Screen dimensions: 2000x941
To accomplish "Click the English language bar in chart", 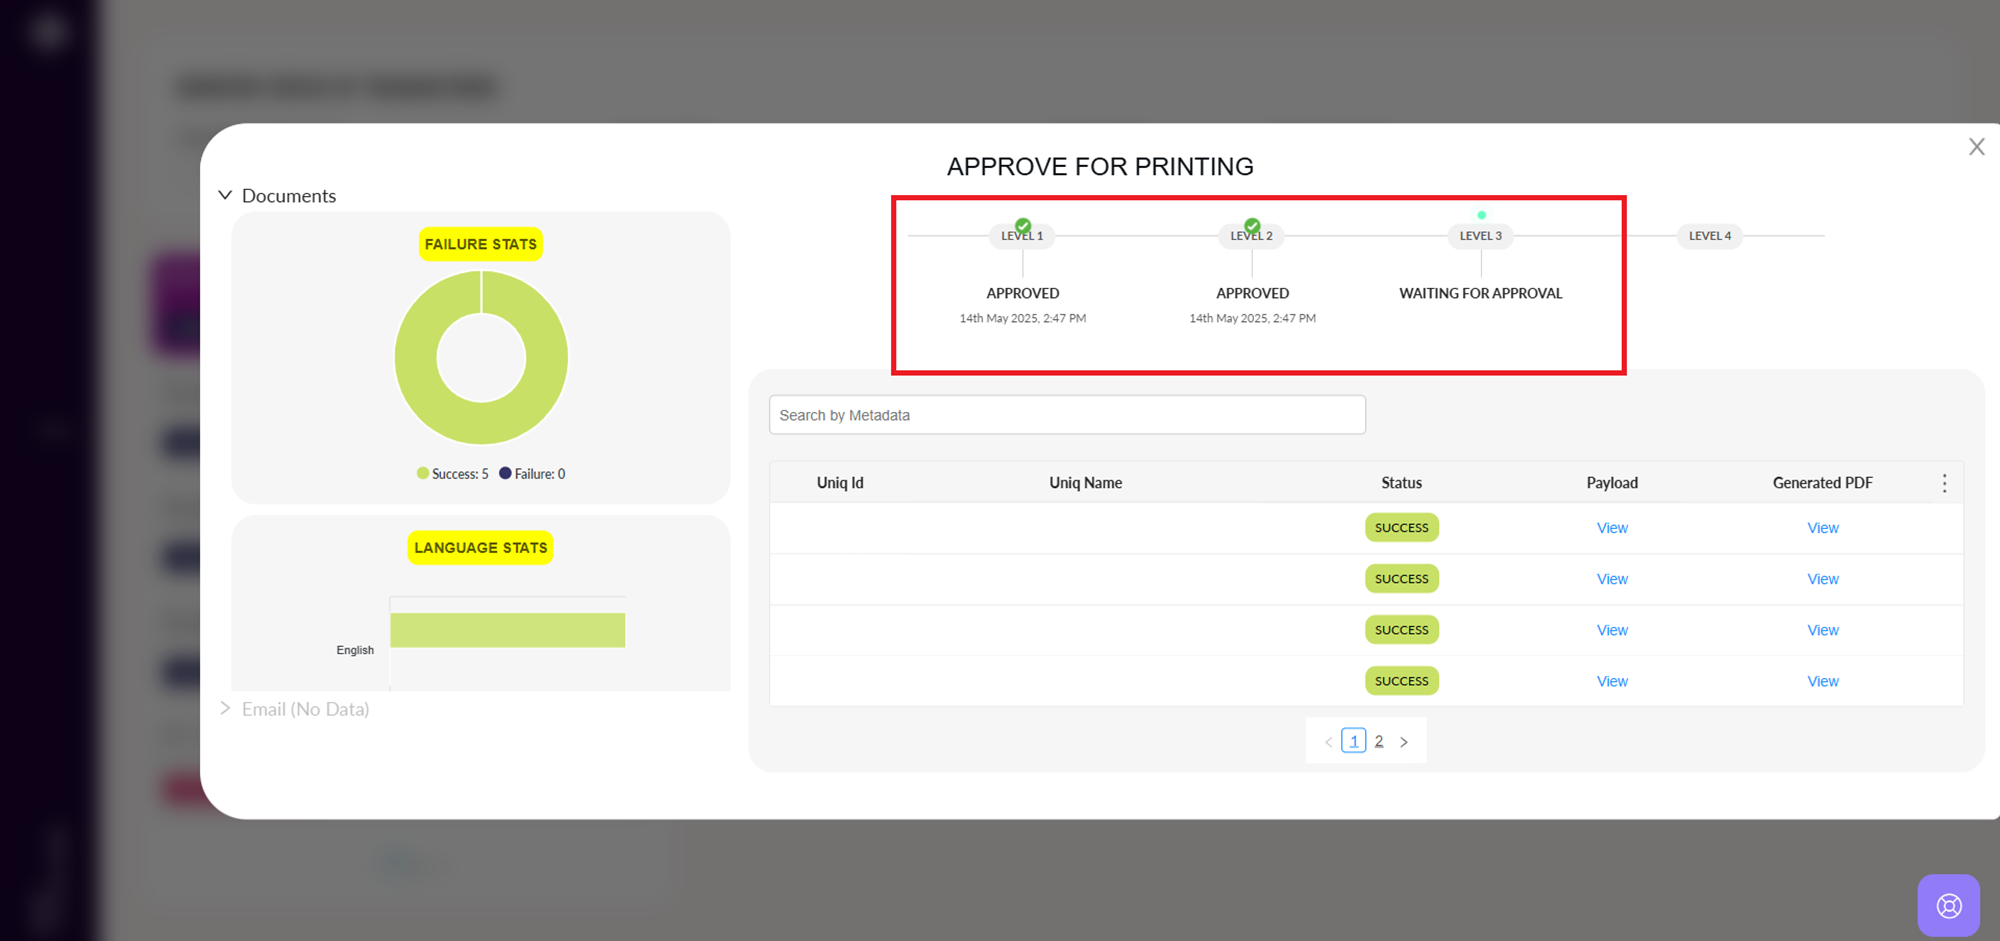I will (x=507, y=630).
